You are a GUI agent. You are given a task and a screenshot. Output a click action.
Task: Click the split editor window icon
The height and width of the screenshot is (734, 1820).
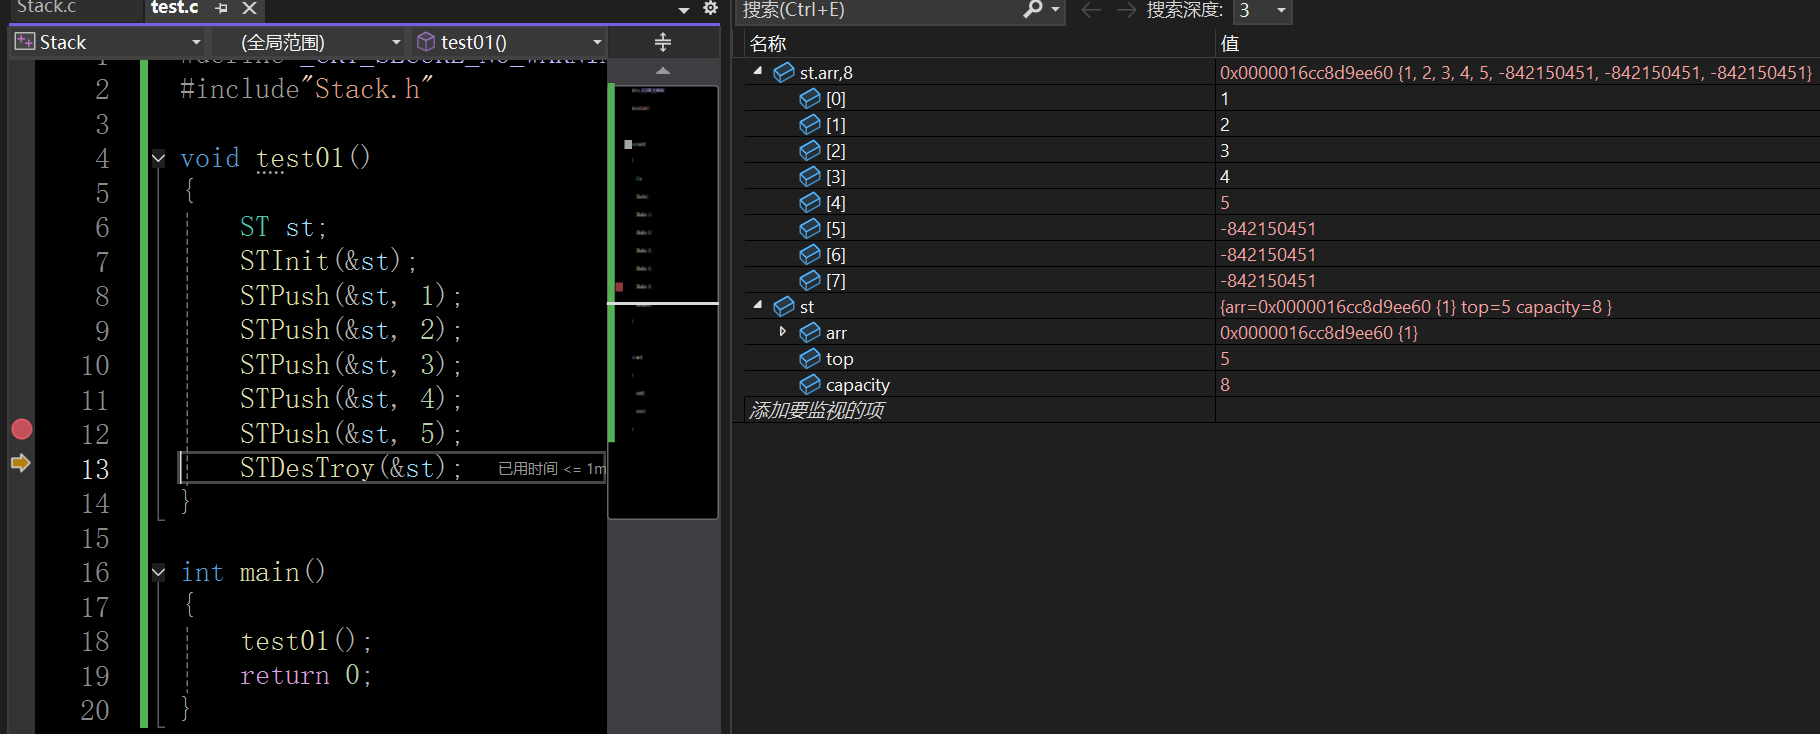coord(662,42)
